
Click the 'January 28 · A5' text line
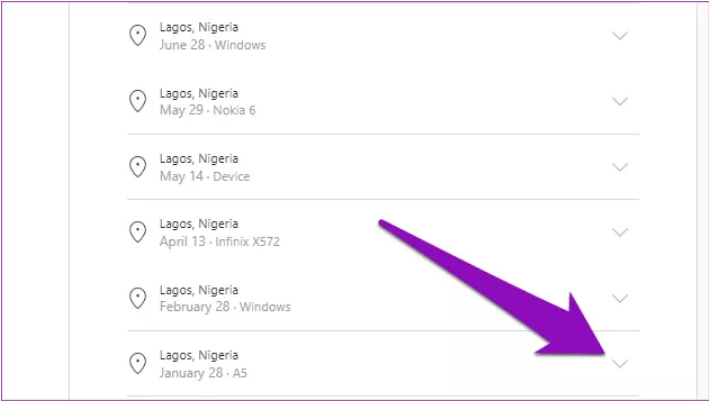coord(203,372)
